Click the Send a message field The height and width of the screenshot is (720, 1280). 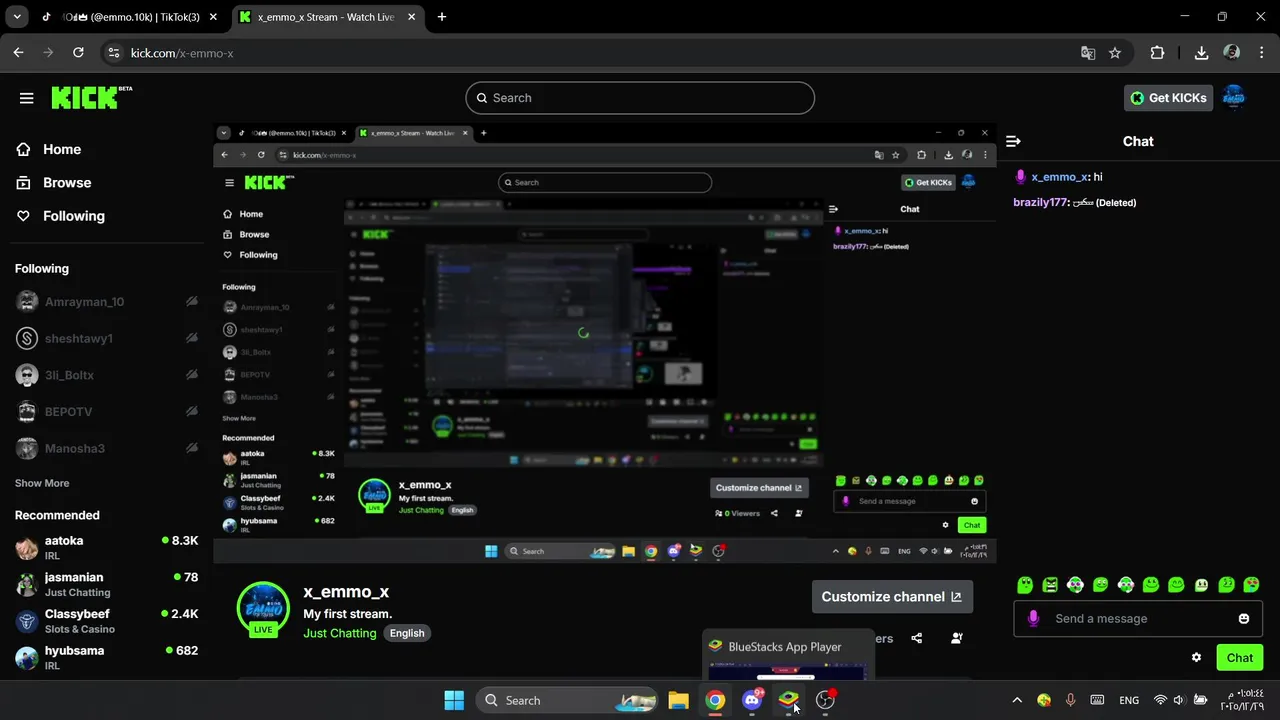coord(1136,618)
